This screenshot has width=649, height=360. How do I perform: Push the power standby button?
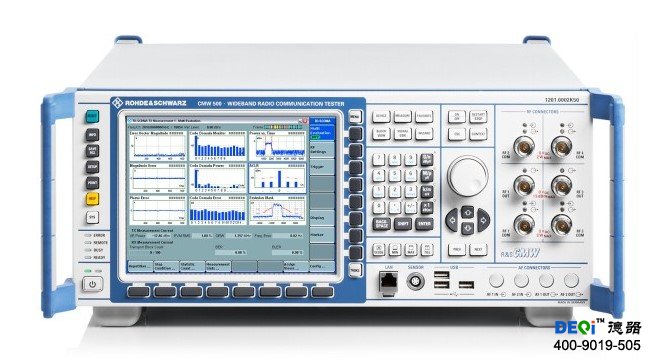point(92,284)
